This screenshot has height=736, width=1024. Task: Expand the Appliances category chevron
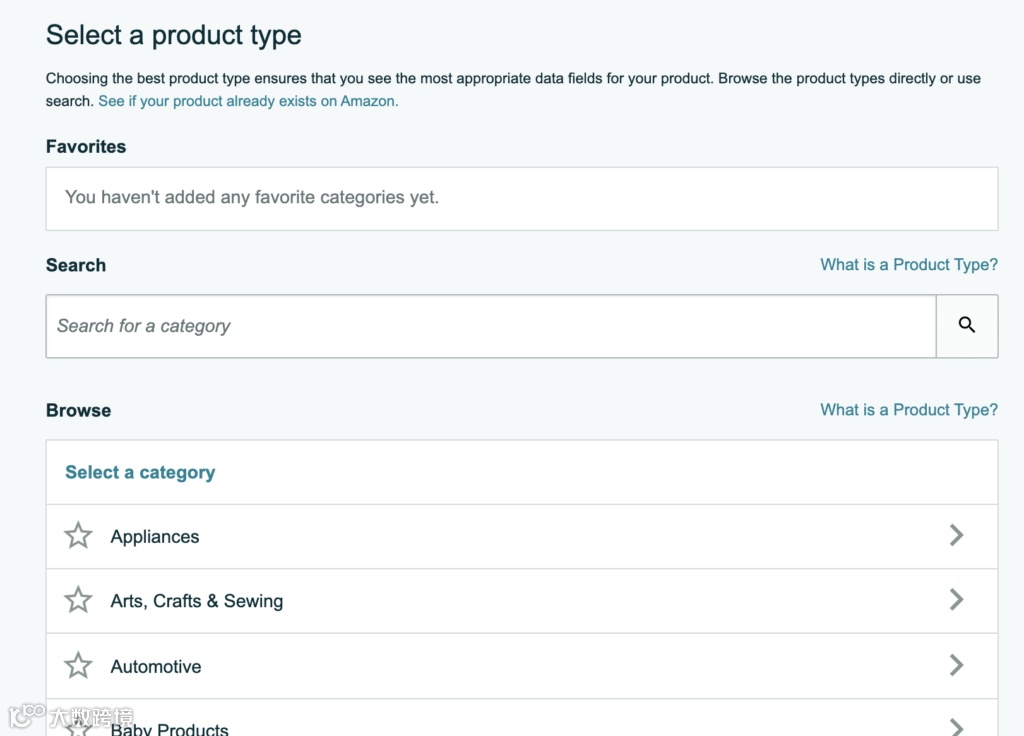click(956, 535)
